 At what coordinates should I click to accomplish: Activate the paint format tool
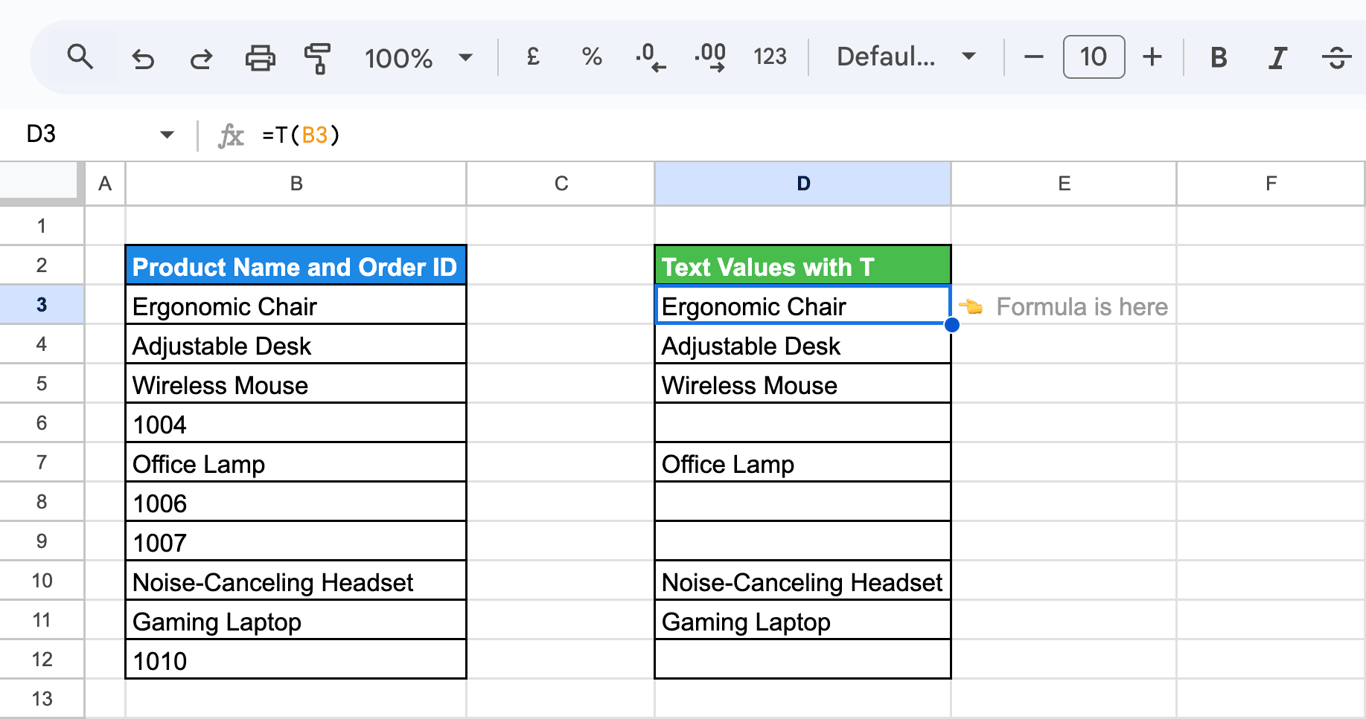coord(318,58)
